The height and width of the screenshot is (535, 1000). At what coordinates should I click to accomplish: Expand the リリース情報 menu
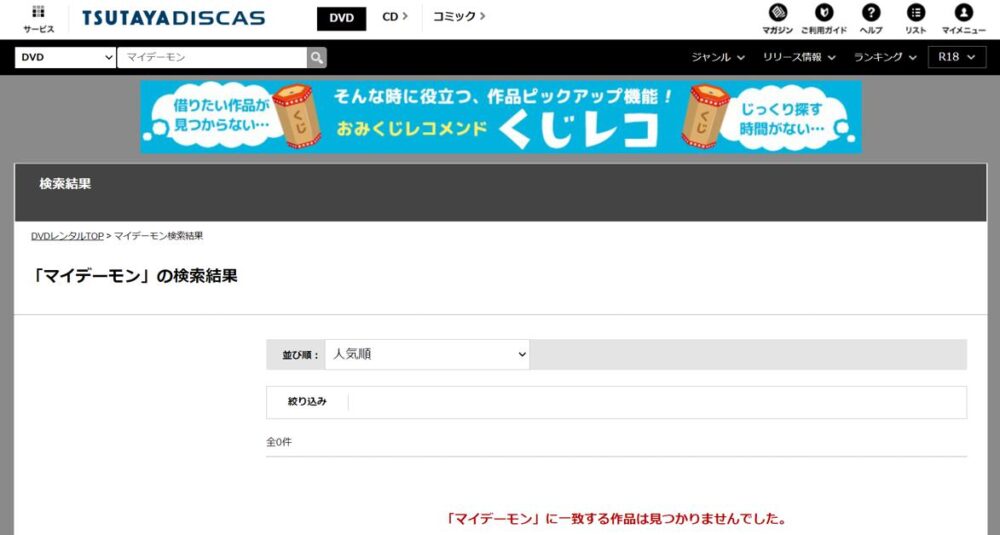799,57
